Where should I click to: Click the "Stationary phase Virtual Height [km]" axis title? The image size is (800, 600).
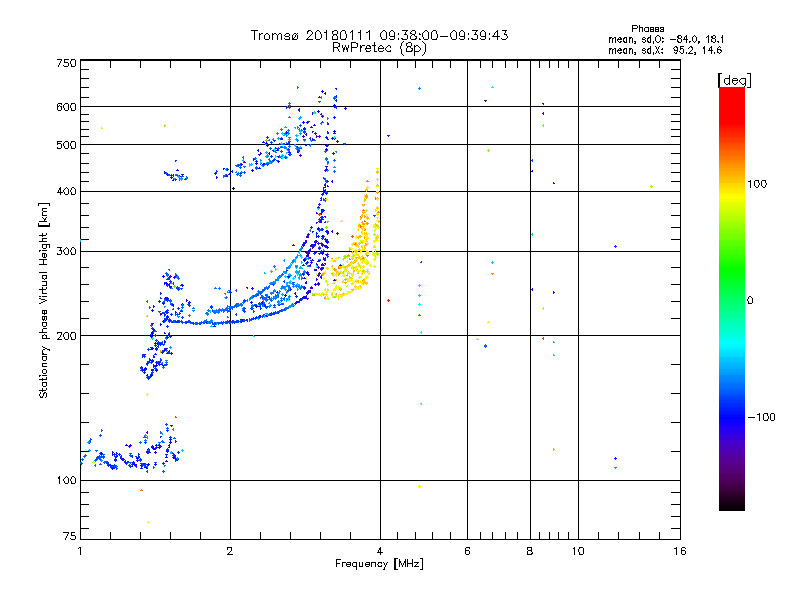point(43,300)
